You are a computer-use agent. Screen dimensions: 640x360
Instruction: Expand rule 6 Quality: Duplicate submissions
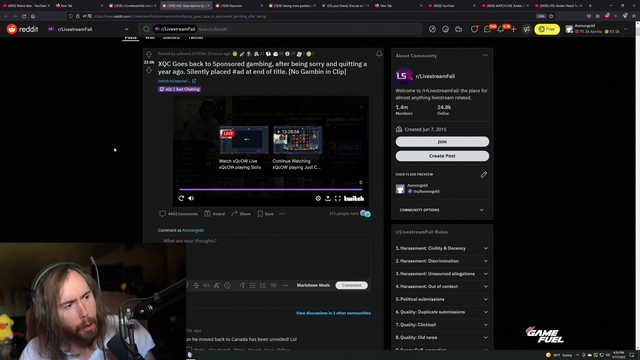point(442,312)
